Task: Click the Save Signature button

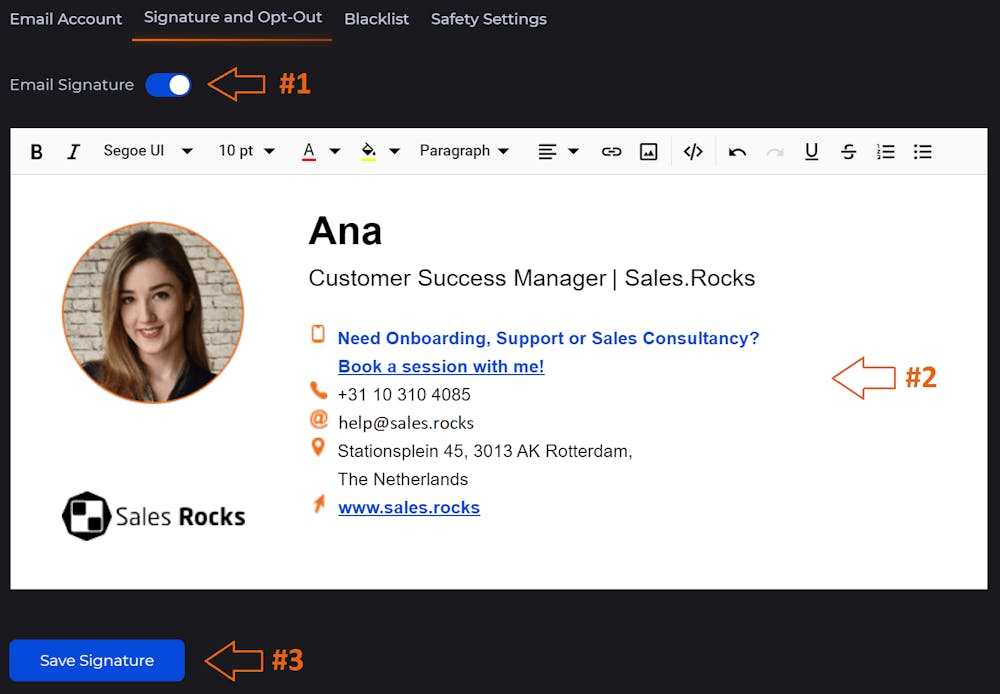Action: 97,660
